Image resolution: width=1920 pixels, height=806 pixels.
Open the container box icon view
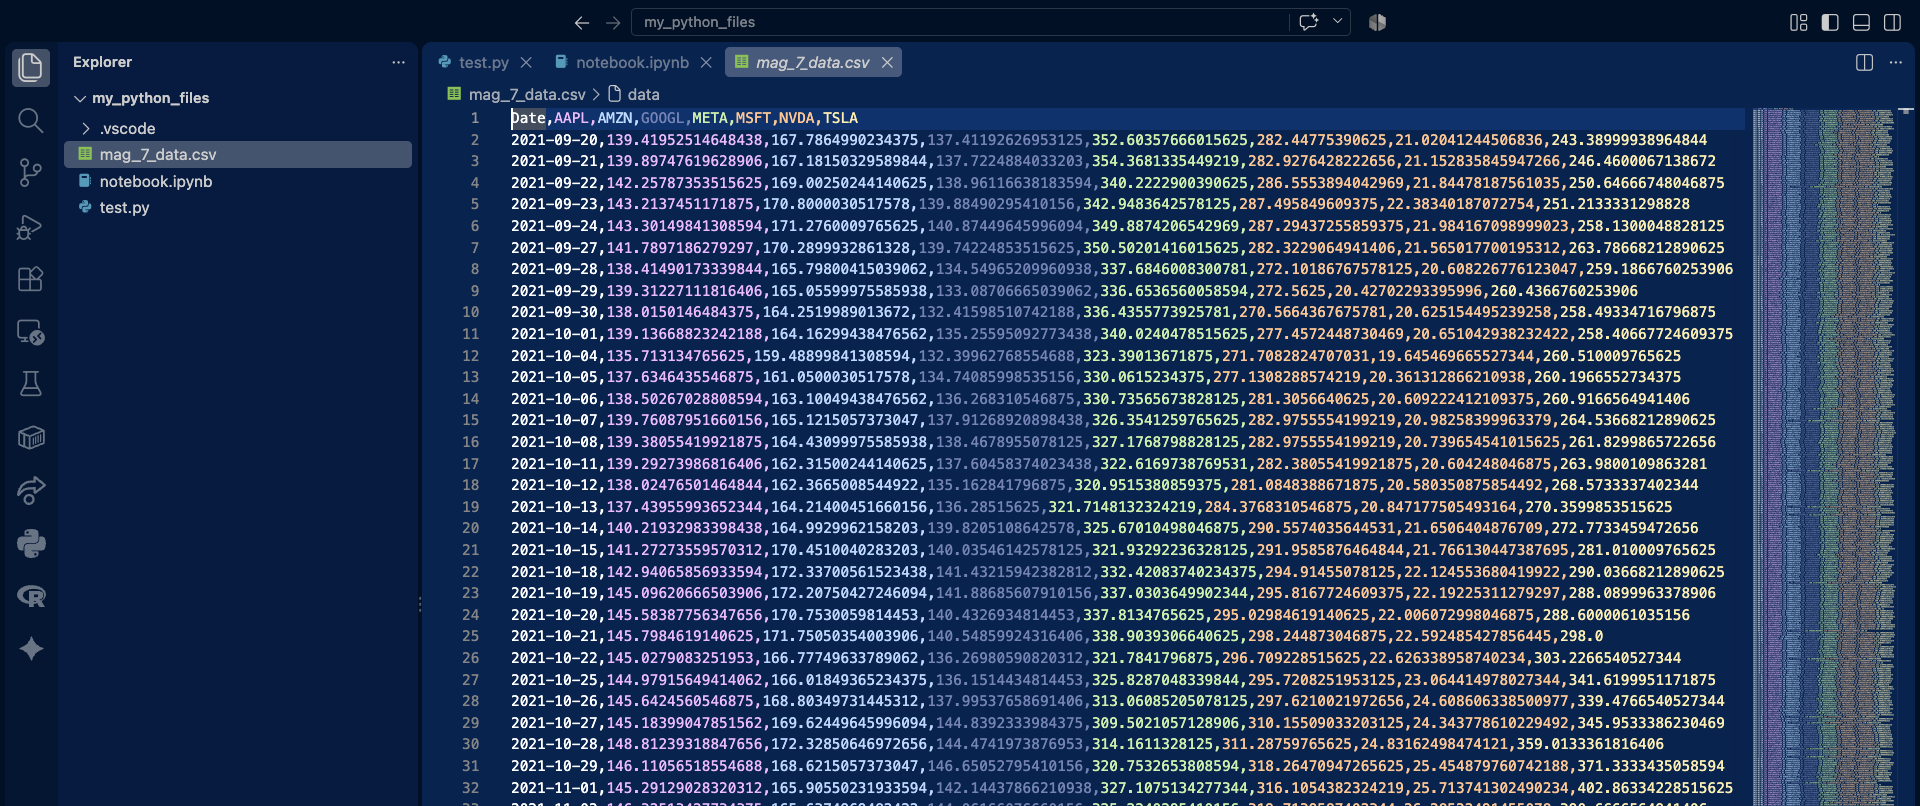pyautogui.click(x=31, y=437)
